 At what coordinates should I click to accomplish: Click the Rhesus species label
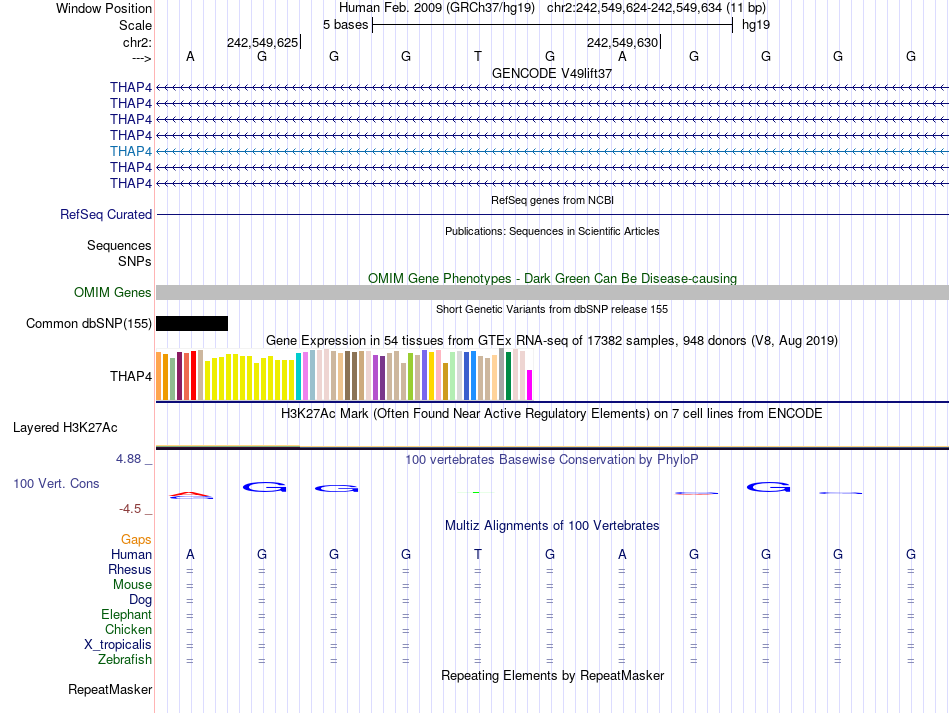click(130, 569)
